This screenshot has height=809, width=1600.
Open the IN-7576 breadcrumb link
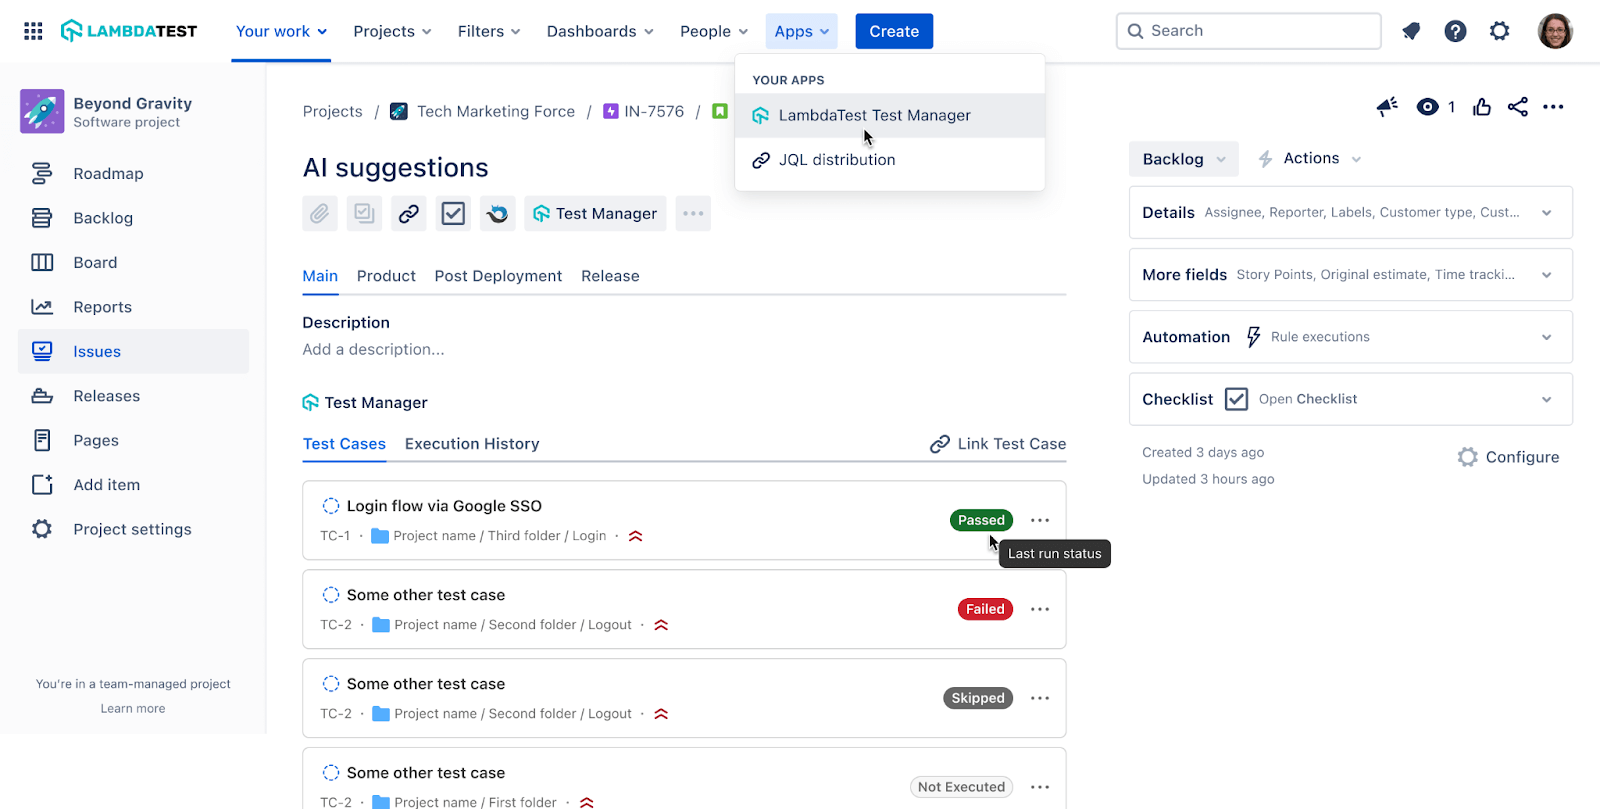pyautogui.click(x=644, y=111)
